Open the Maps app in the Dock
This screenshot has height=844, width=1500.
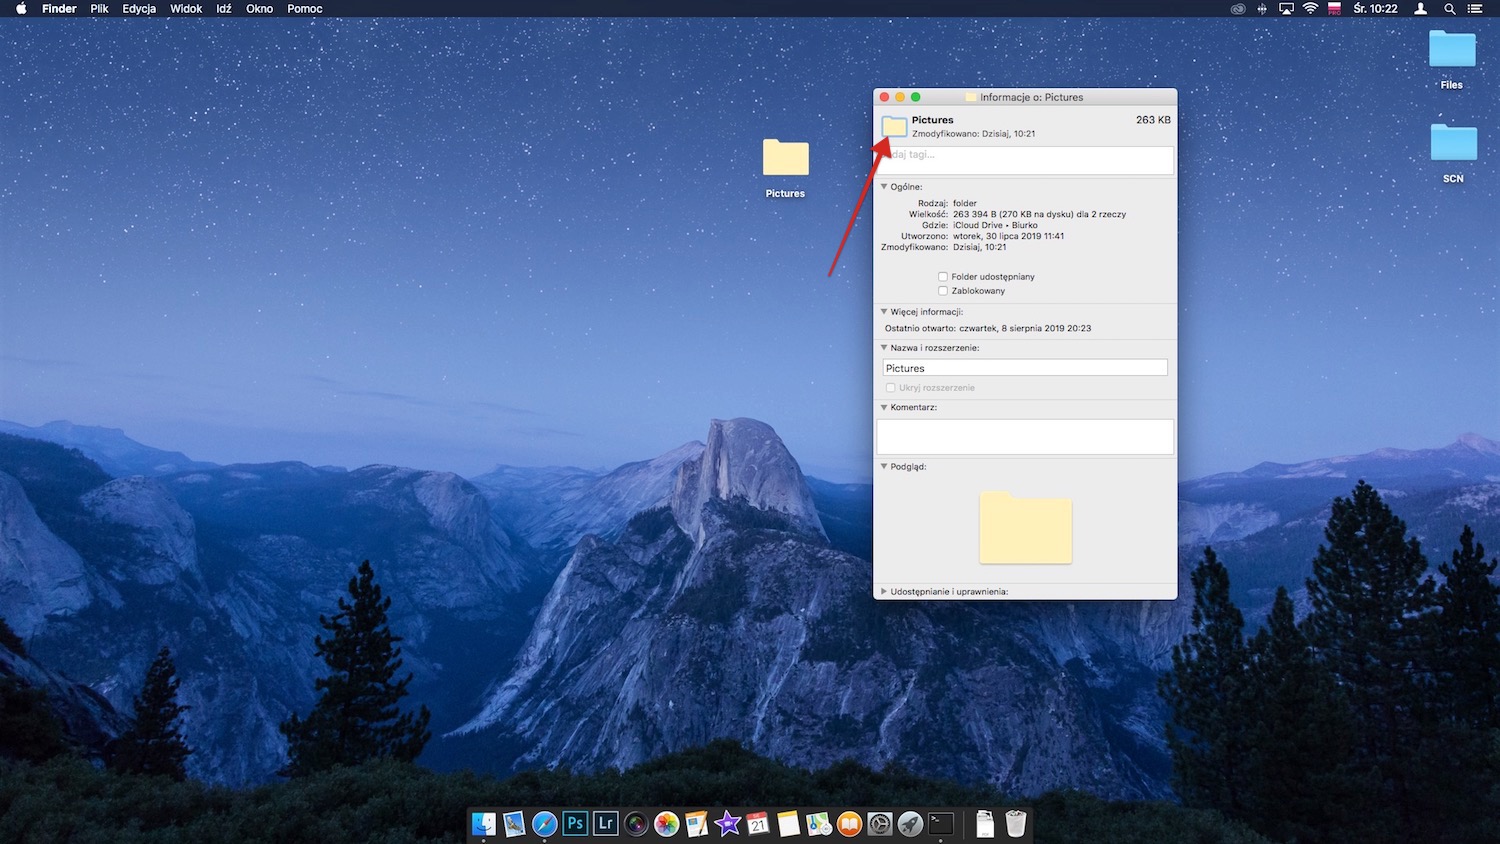819,823
